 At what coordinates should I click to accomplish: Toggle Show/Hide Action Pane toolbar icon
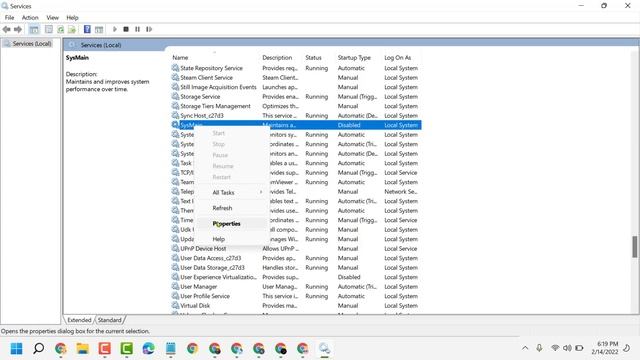99,29
